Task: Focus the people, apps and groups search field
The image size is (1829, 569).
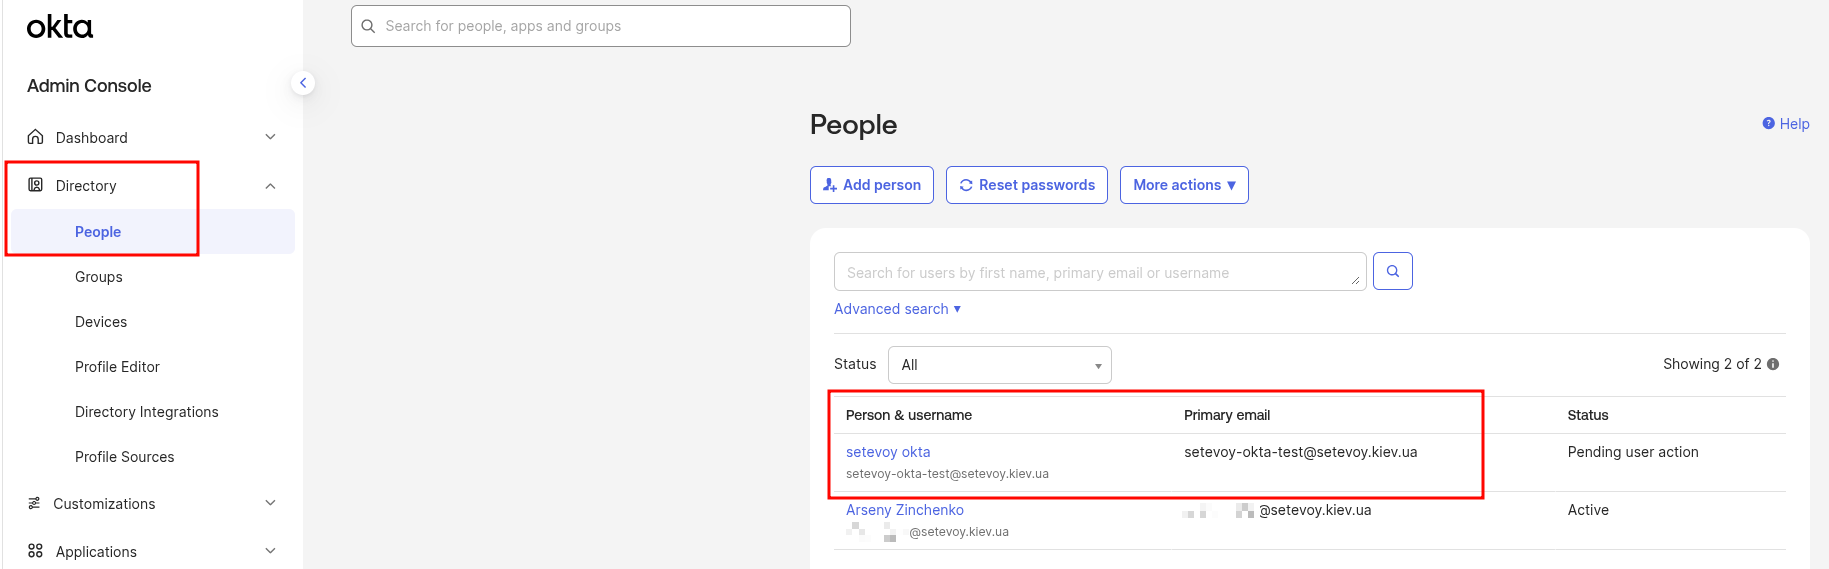Action: pyautogui.click(x=610, y=26)
